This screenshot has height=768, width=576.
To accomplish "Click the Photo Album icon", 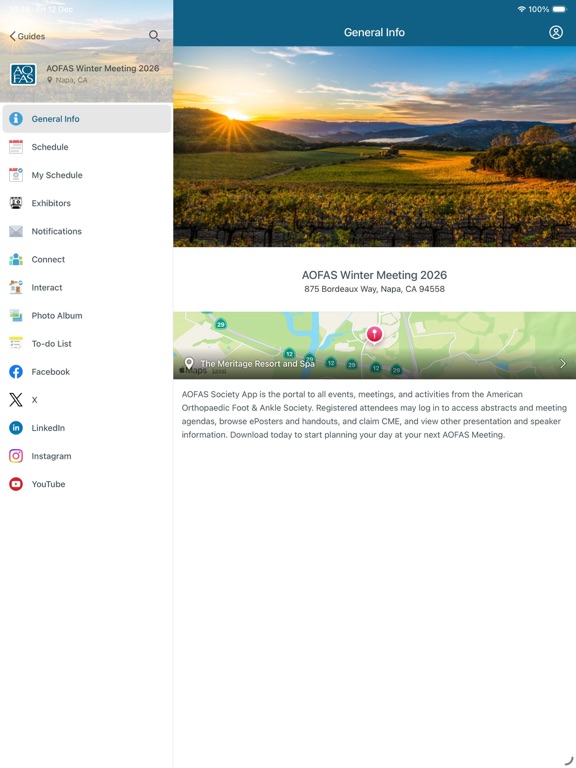I will (16, 315).
